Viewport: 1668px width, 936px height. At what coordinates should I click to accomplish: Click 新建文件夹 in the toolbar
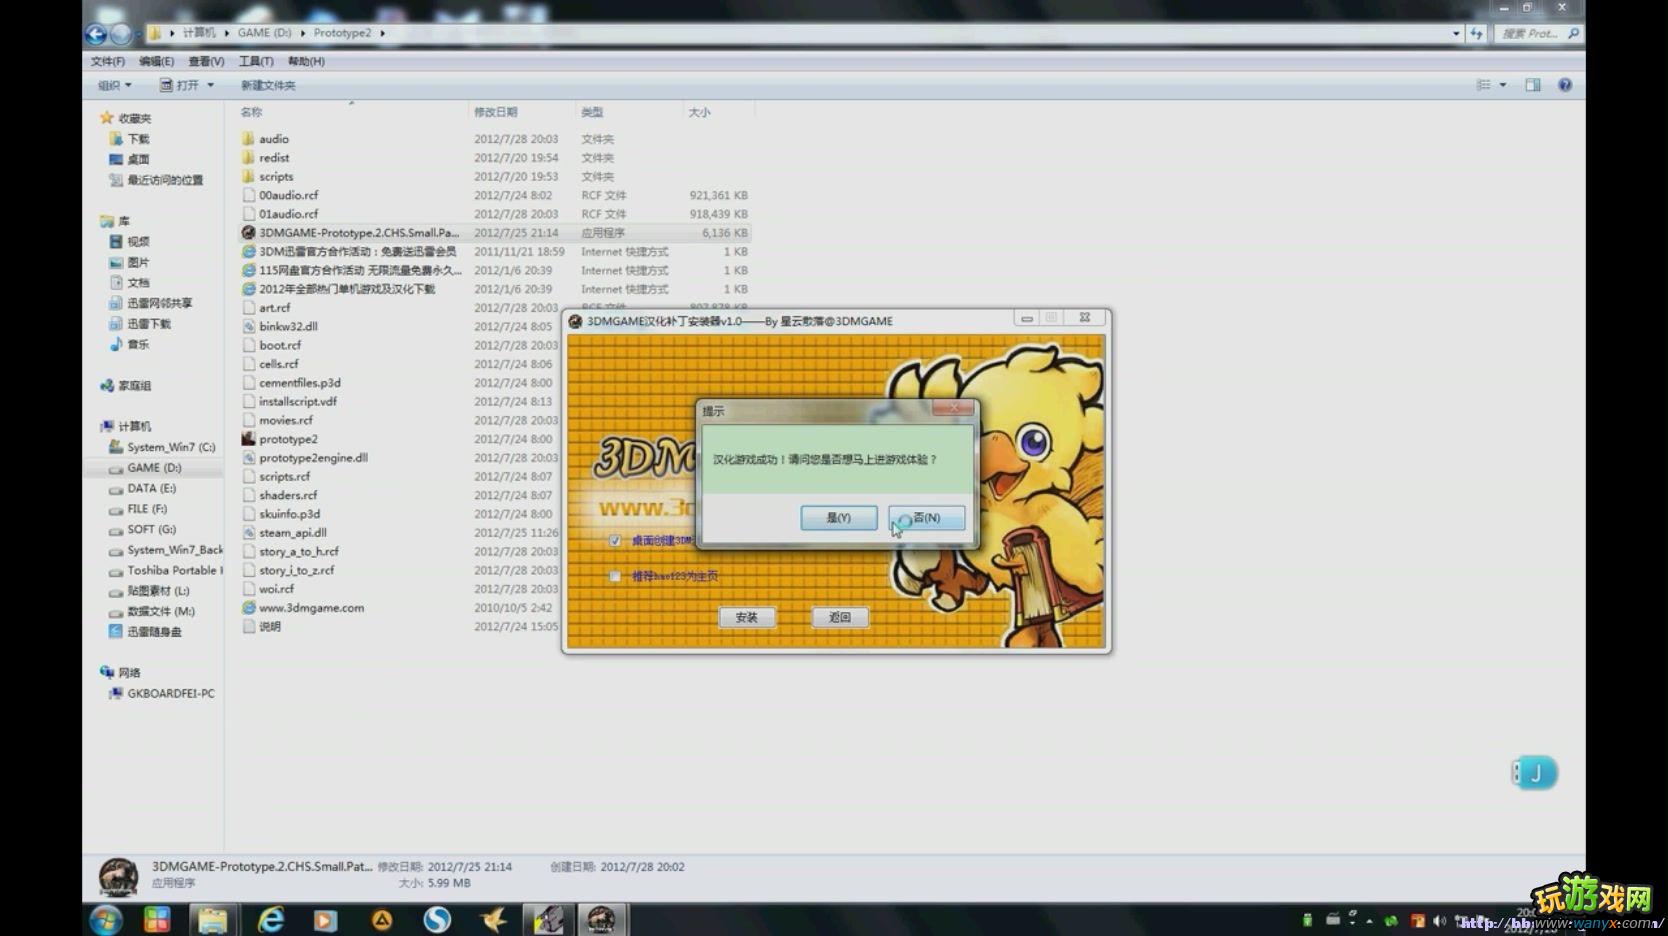point(268,85)
